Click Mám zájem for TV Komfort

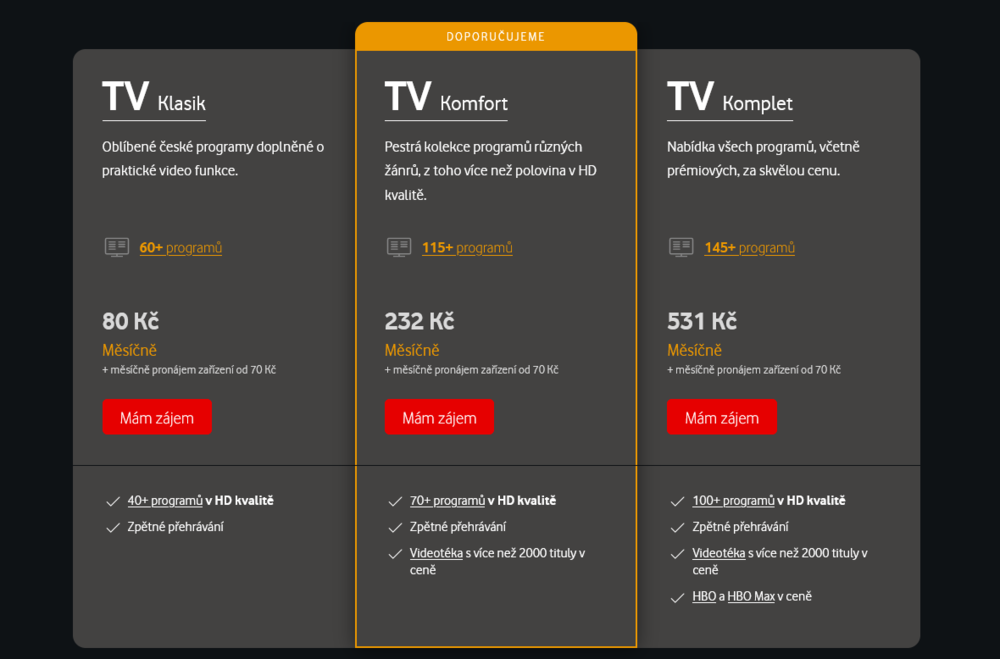point(439,417)
